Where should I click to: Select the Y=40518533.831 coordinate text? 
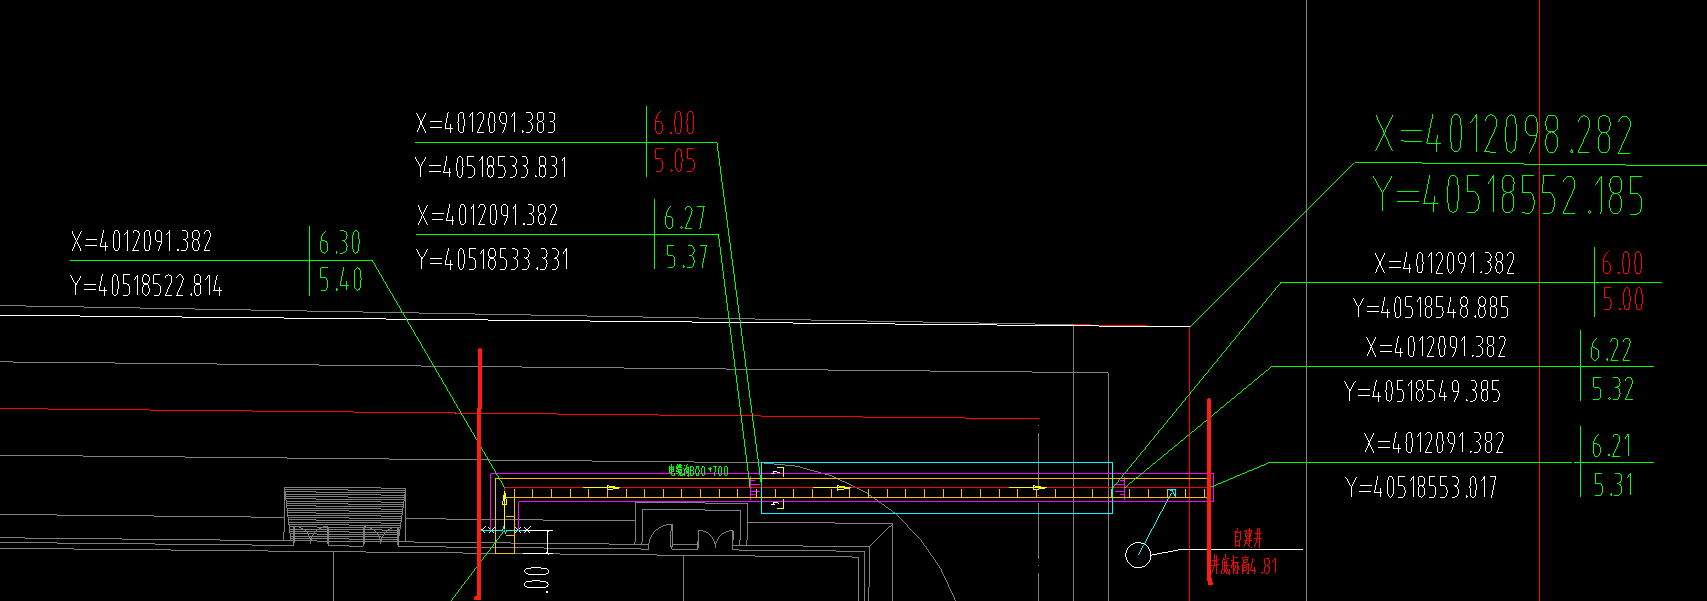click(x=491, y=167)
